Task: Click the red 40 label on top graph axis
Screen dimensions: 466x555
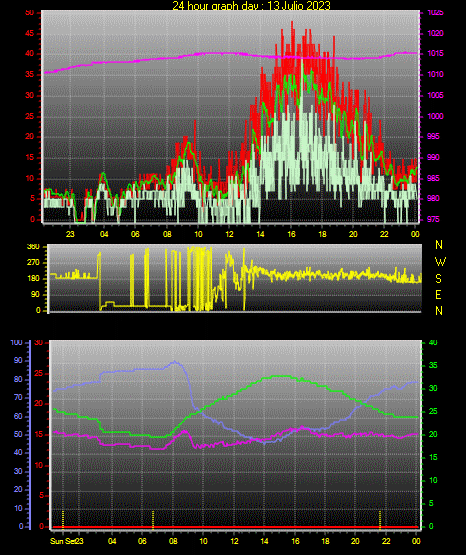Action: point(30,53)
